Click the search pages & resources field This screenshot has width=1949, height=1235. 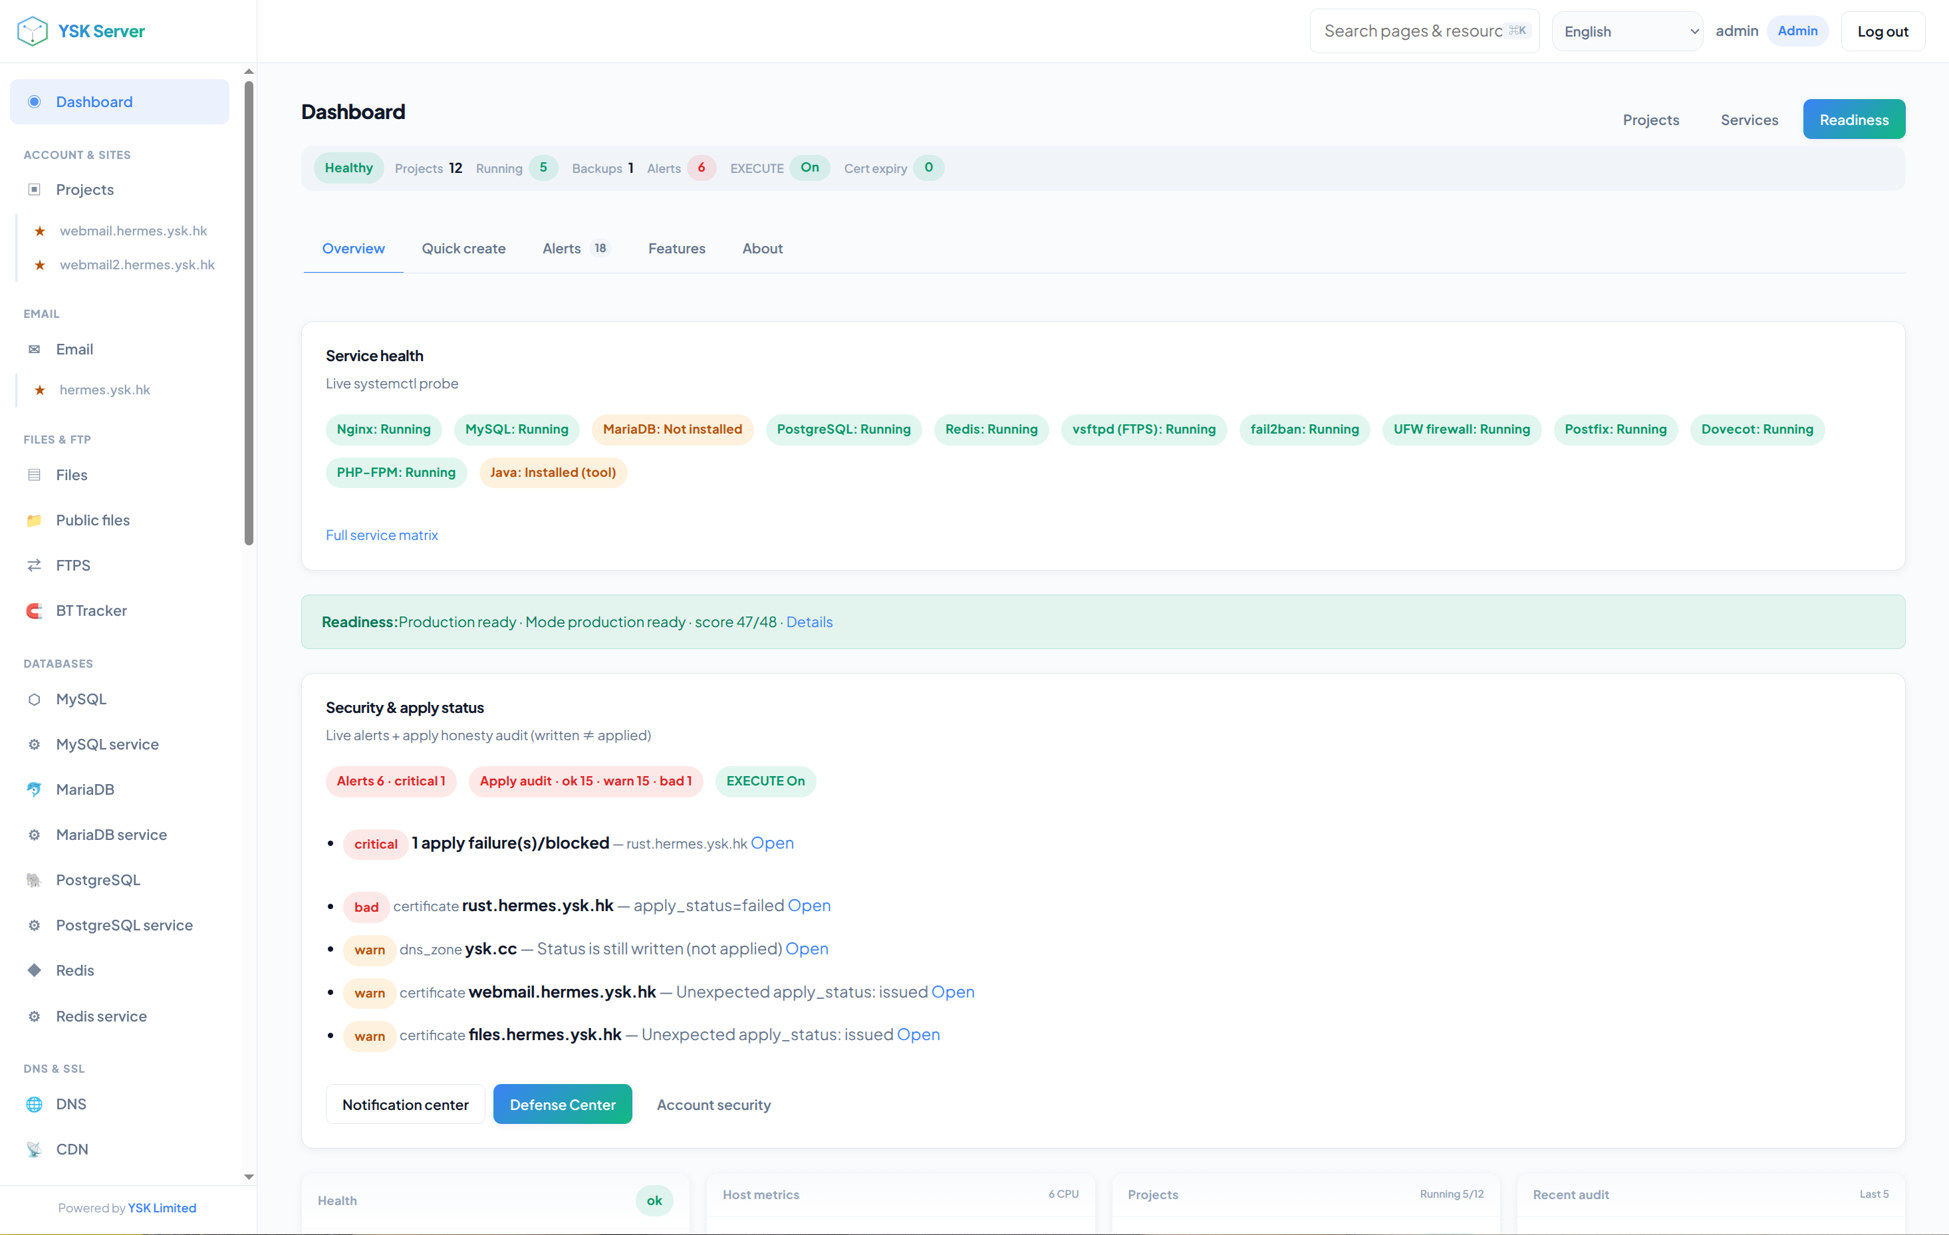[x=1424, y=31]
